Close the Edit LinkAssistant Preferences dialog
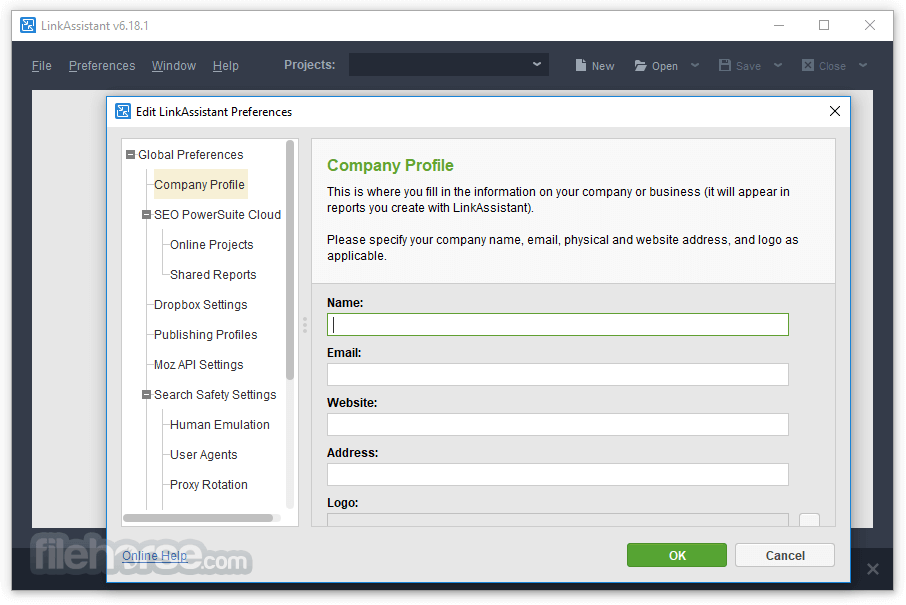Viewport: 906px width, 605px height. click(834, 111)
